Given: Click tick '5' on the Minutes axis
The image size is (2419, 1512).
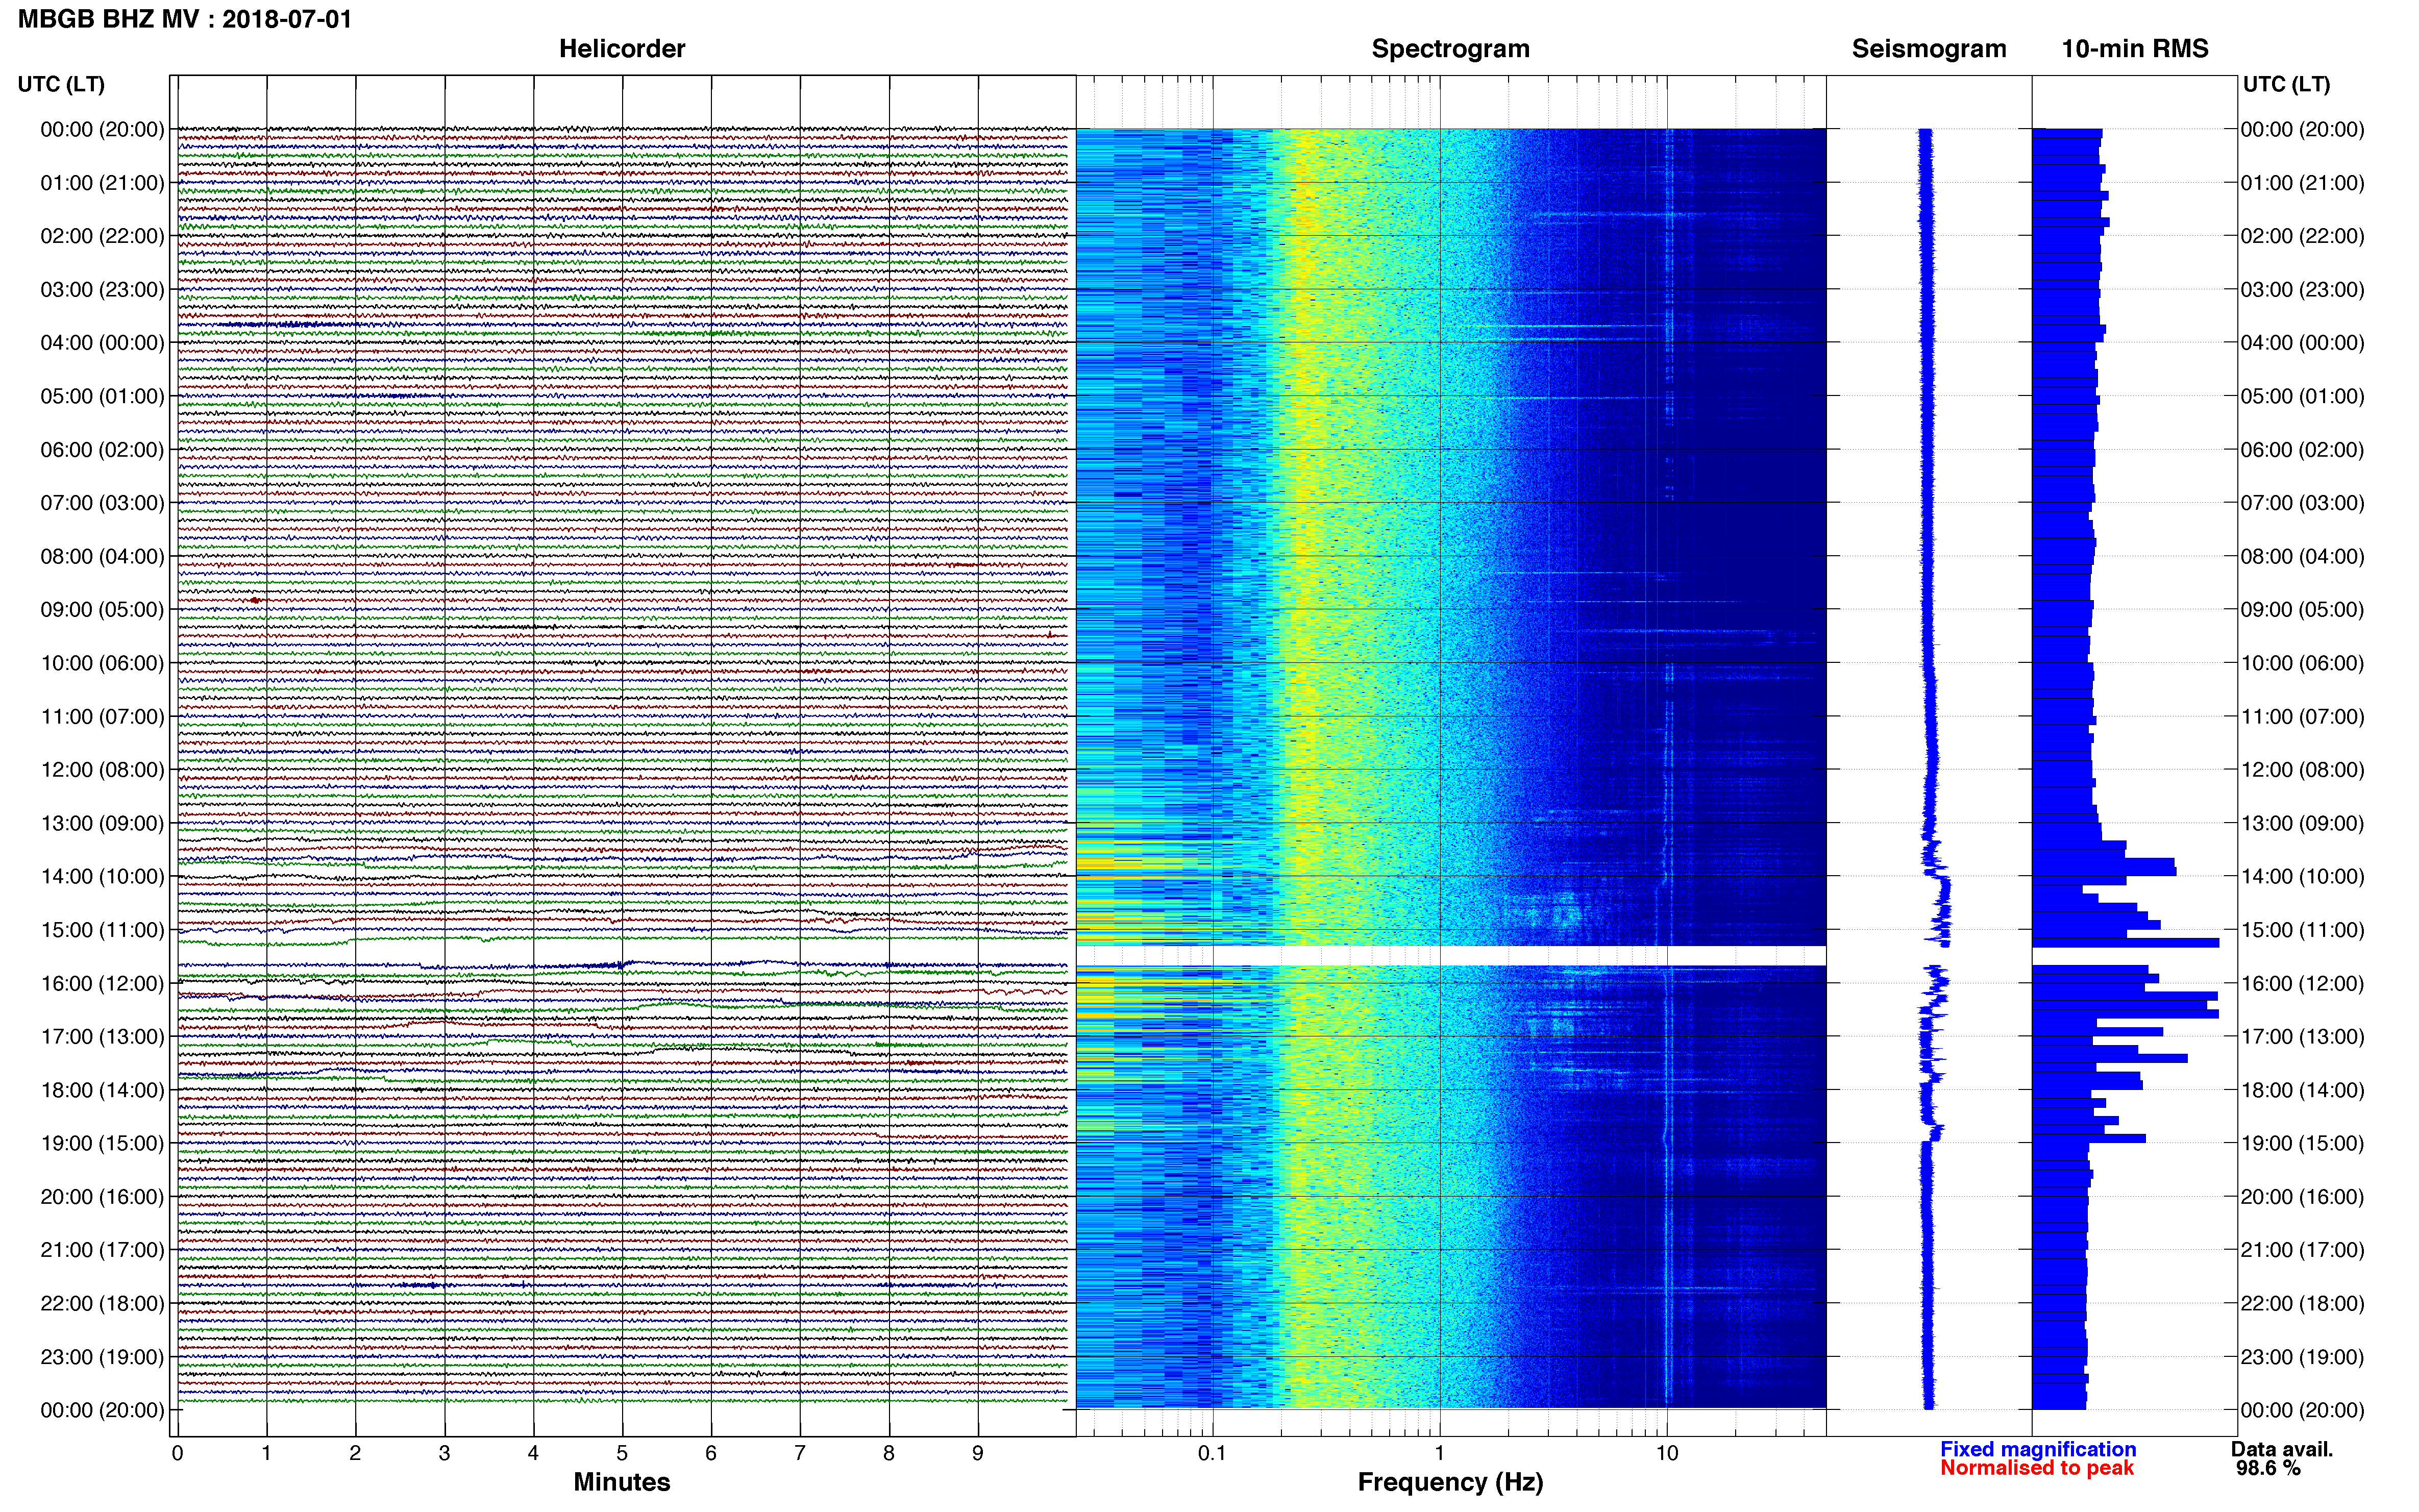Looking at the screenshot, I should coord(622,1453).
